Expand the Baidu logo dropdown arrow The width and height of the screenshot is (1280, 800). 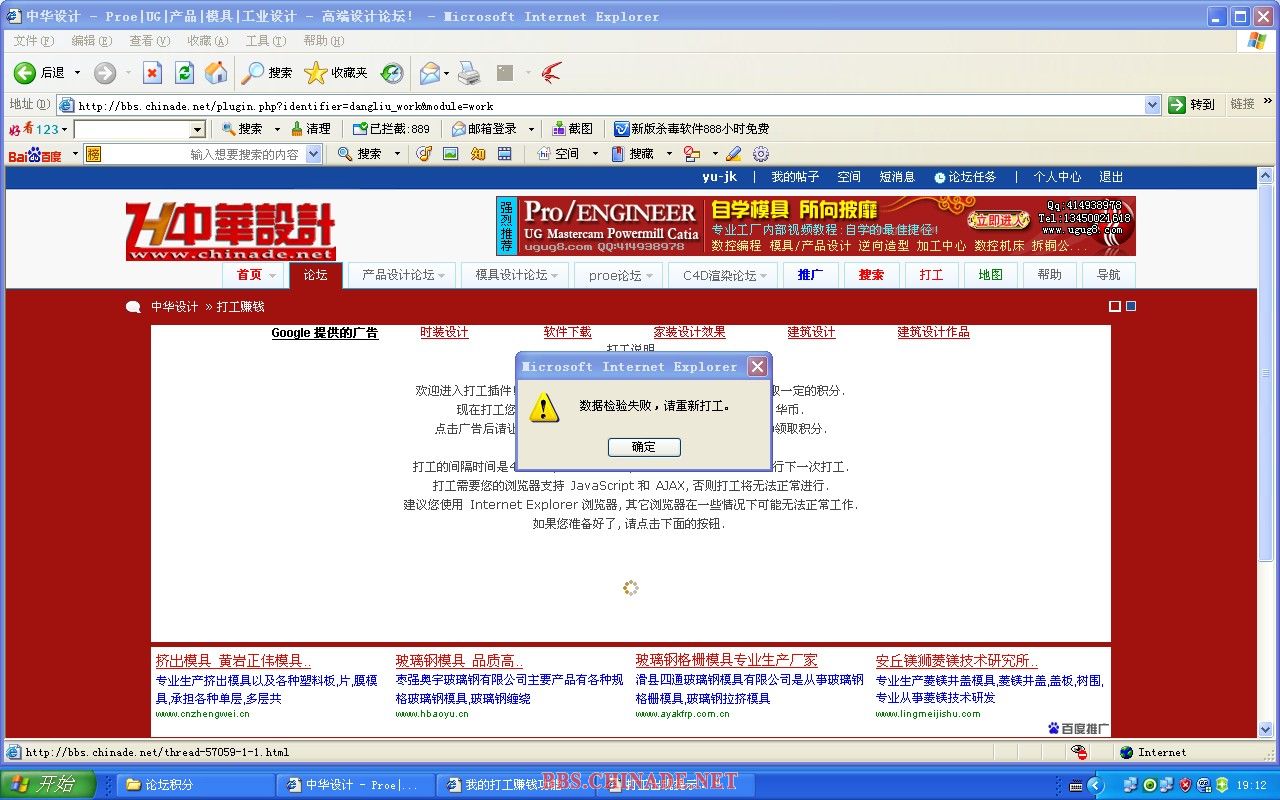tap(75, 154)
